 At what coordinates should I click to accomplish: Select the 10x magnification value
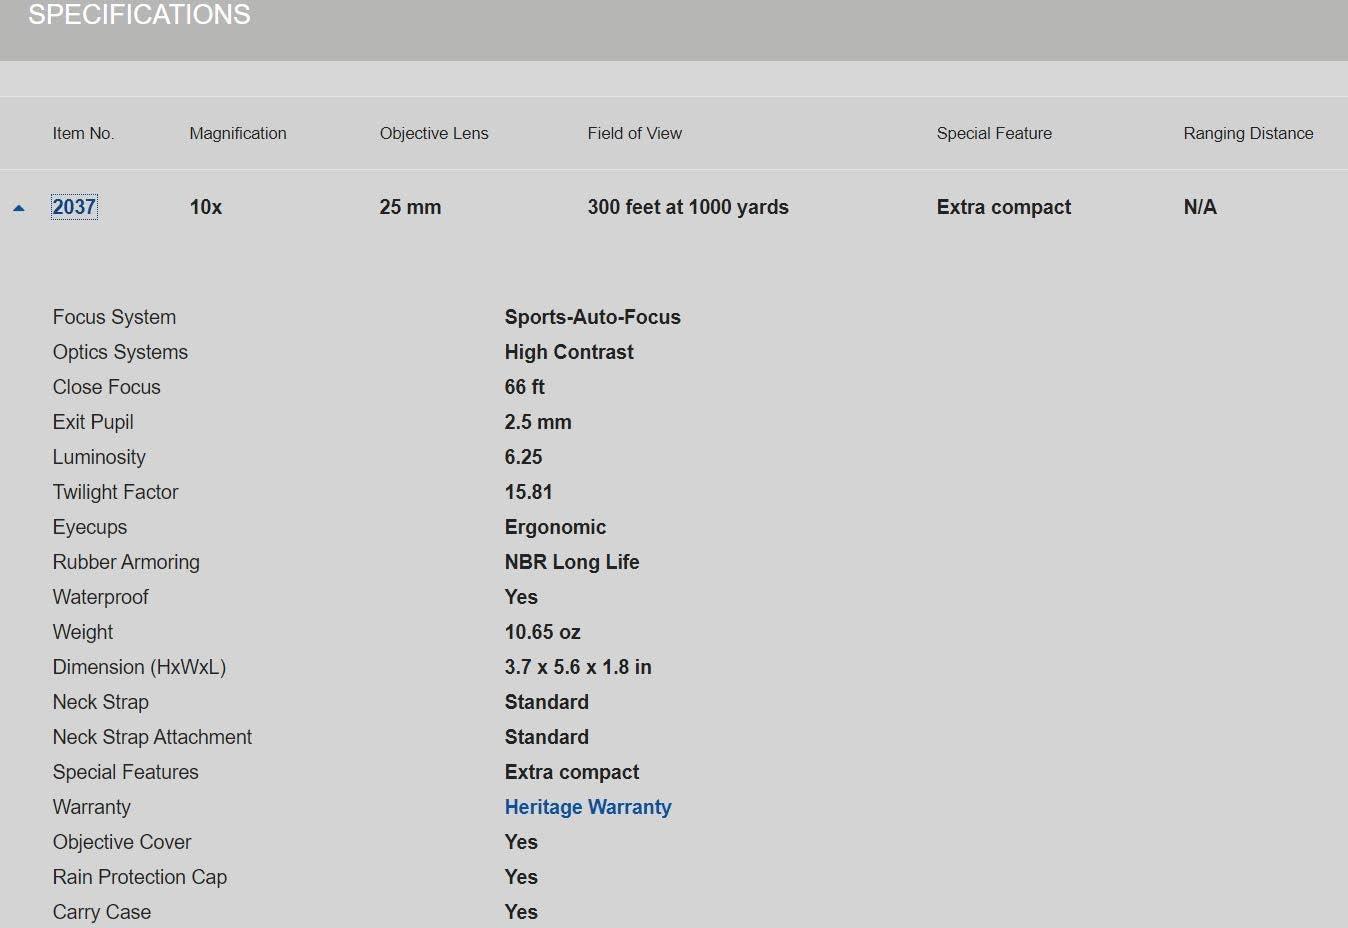pos(205,207)
